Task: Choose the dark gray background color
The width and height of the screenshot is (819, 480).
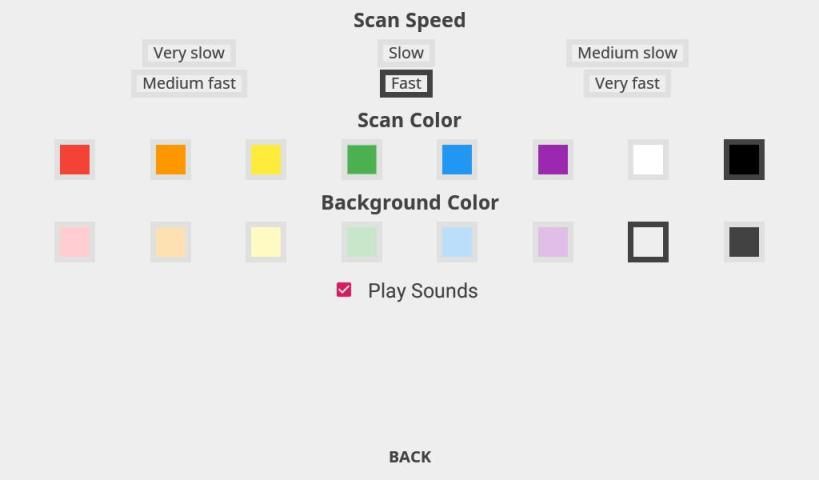Action: coord(744,242)
